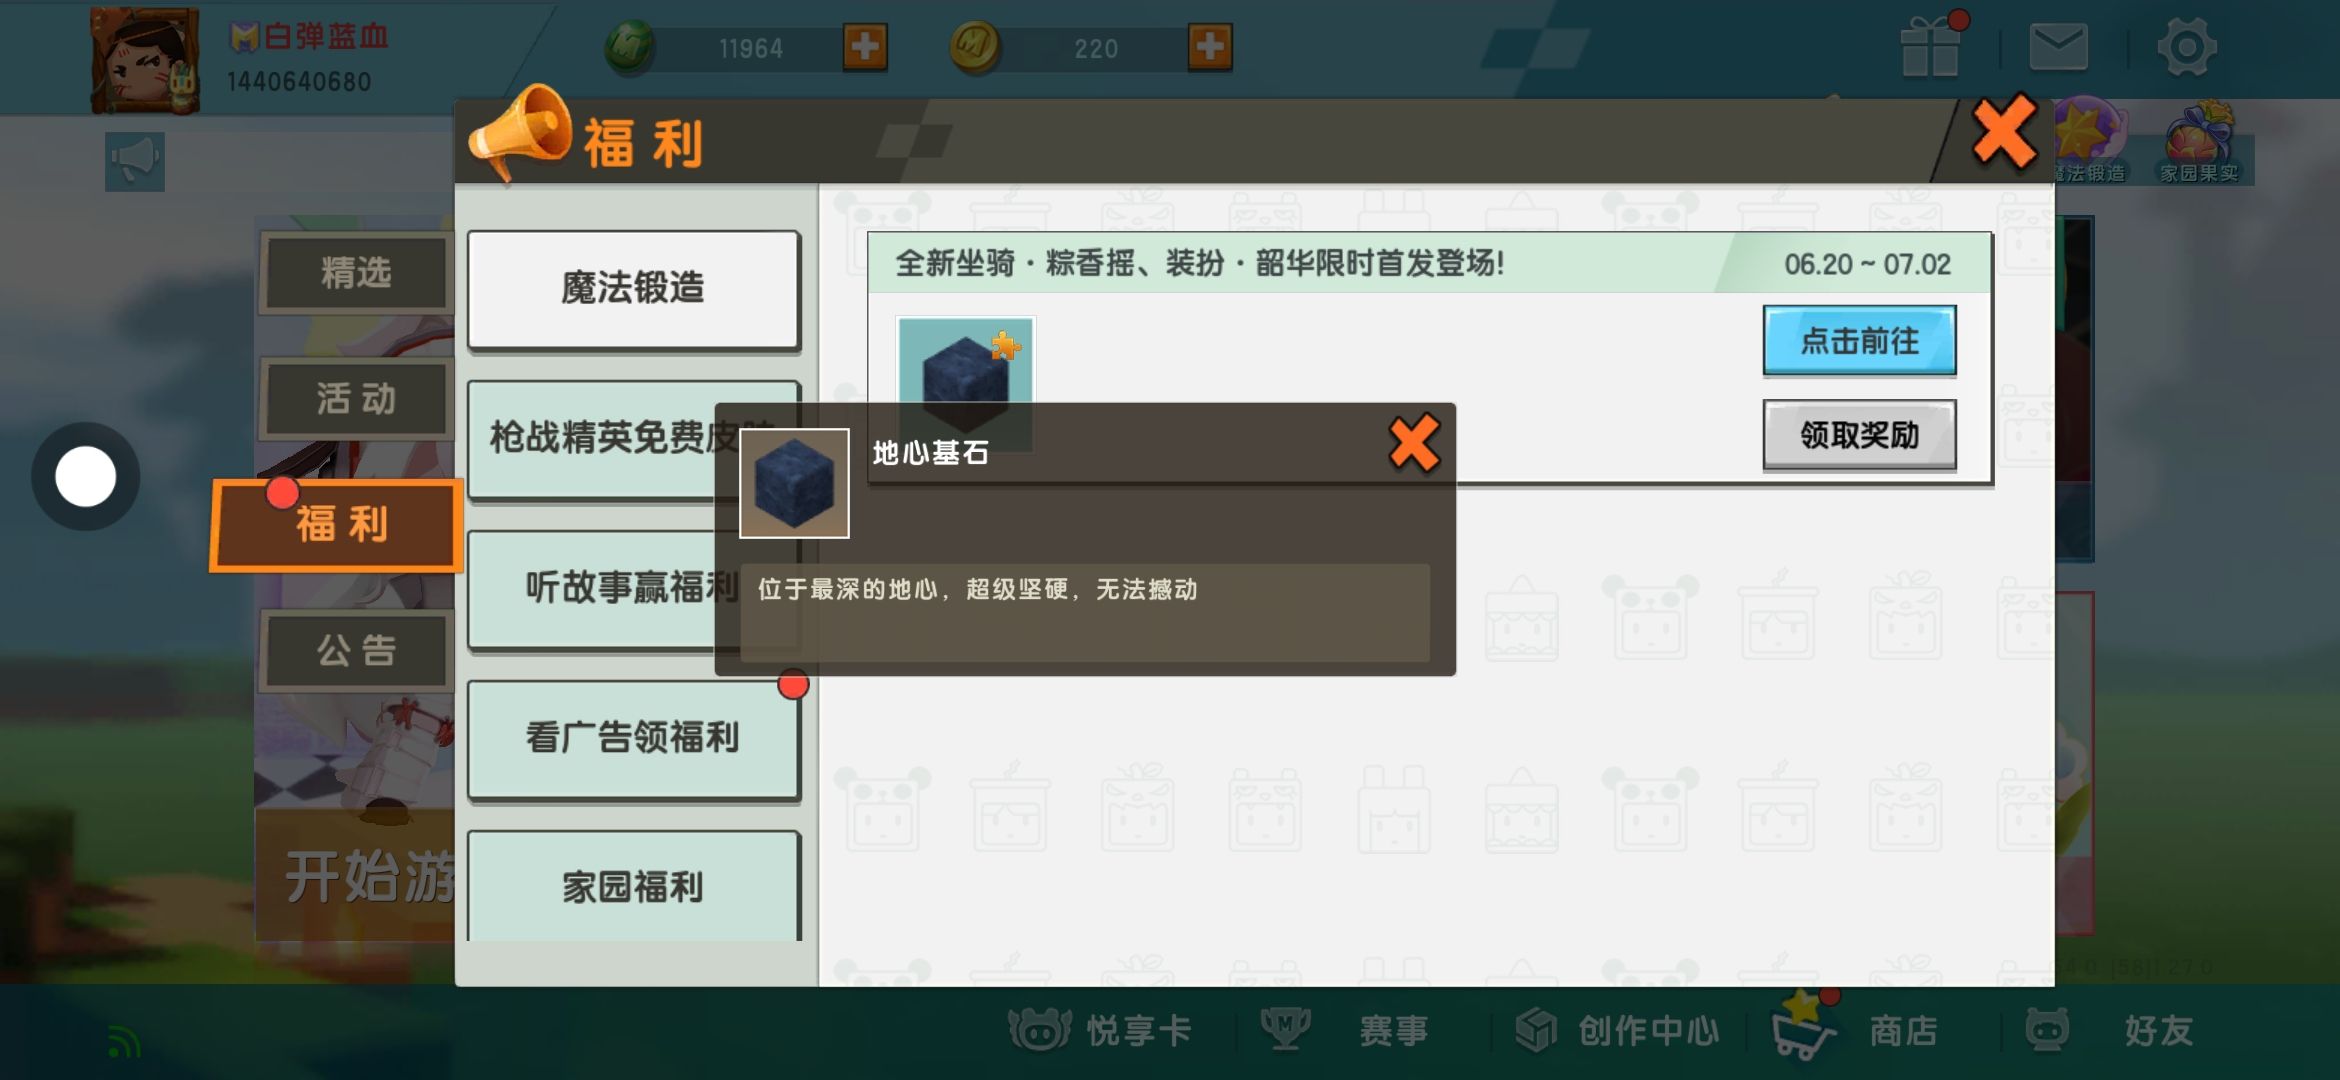
Task: Open the 家园果实 icon
Action: tap(2200, 143)
